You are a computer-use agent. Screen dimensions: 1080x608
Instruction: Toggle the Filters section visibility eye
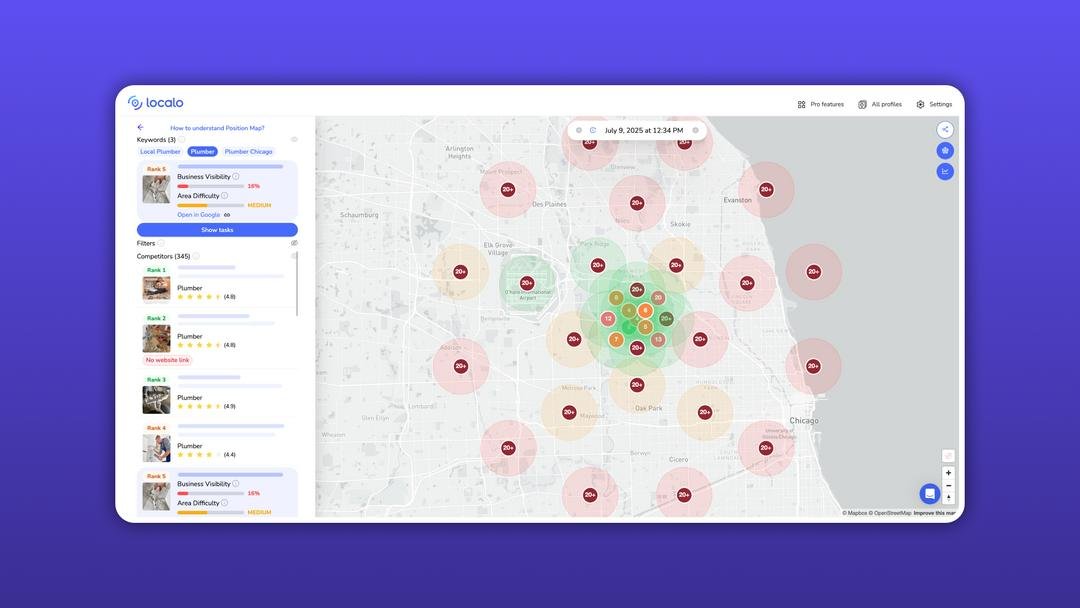click(294, 243)
